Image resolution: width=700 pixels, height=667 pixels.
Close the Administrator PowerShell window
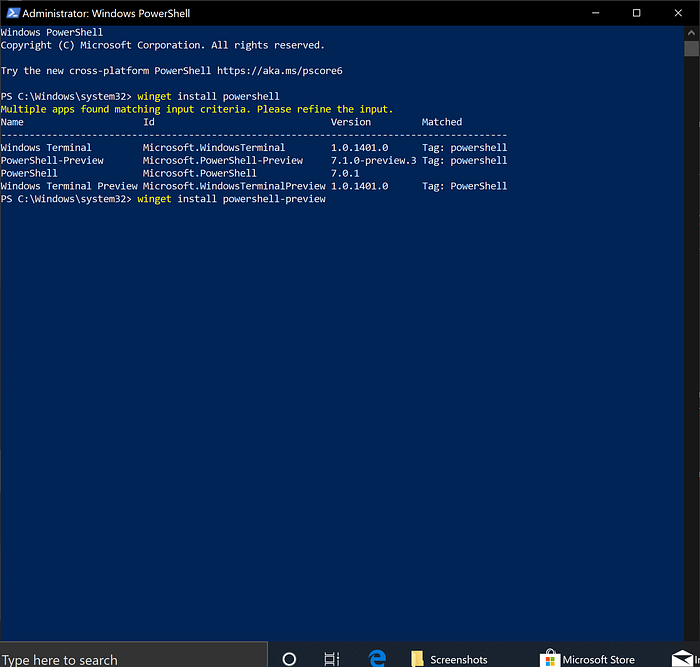(678, 13)
